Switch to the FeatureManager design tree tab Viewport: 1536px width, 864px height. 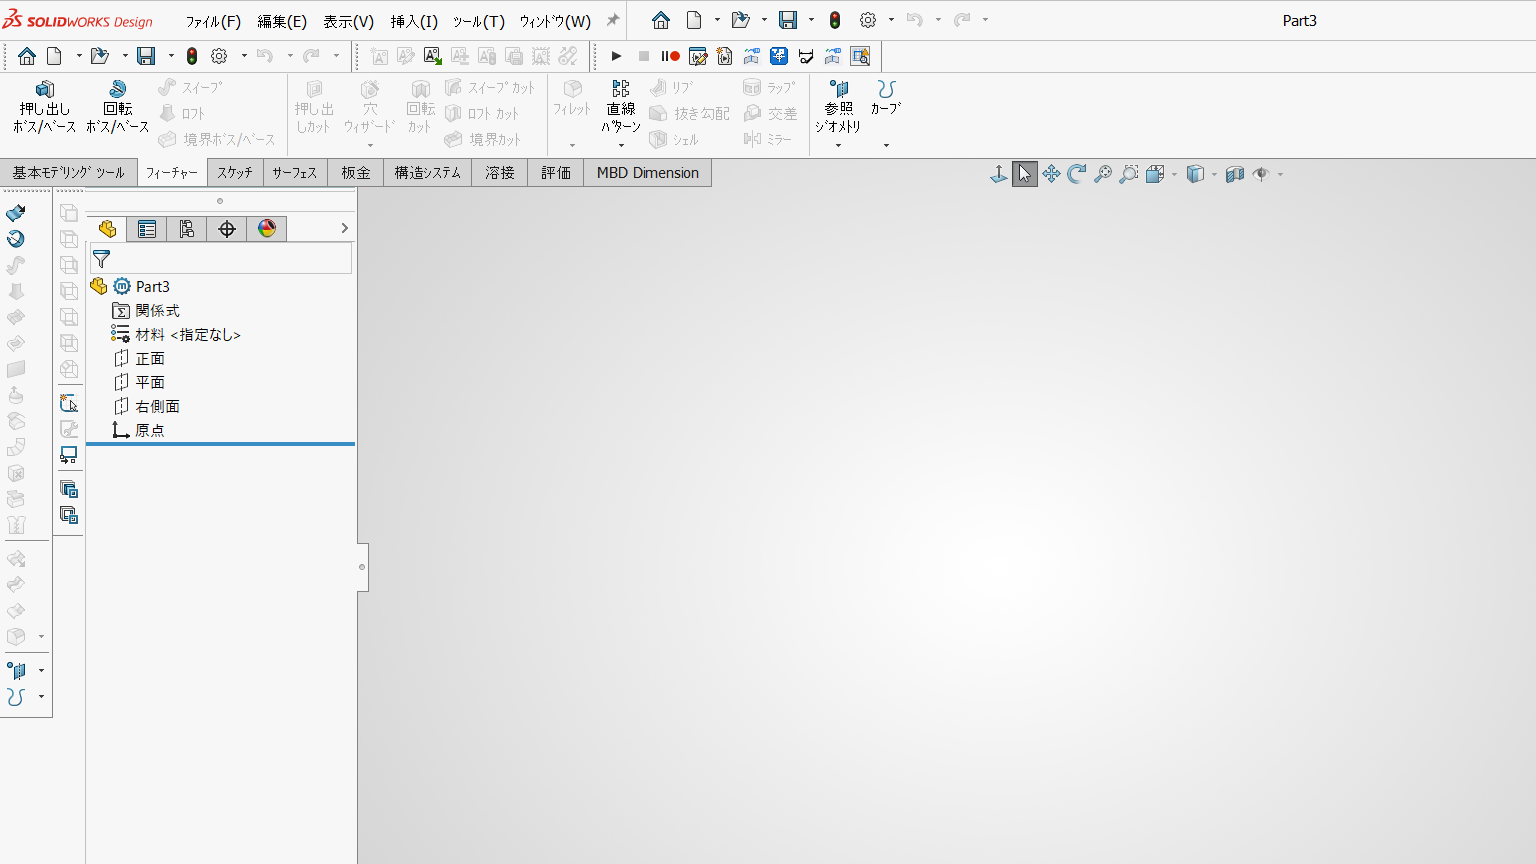(107, 229)
